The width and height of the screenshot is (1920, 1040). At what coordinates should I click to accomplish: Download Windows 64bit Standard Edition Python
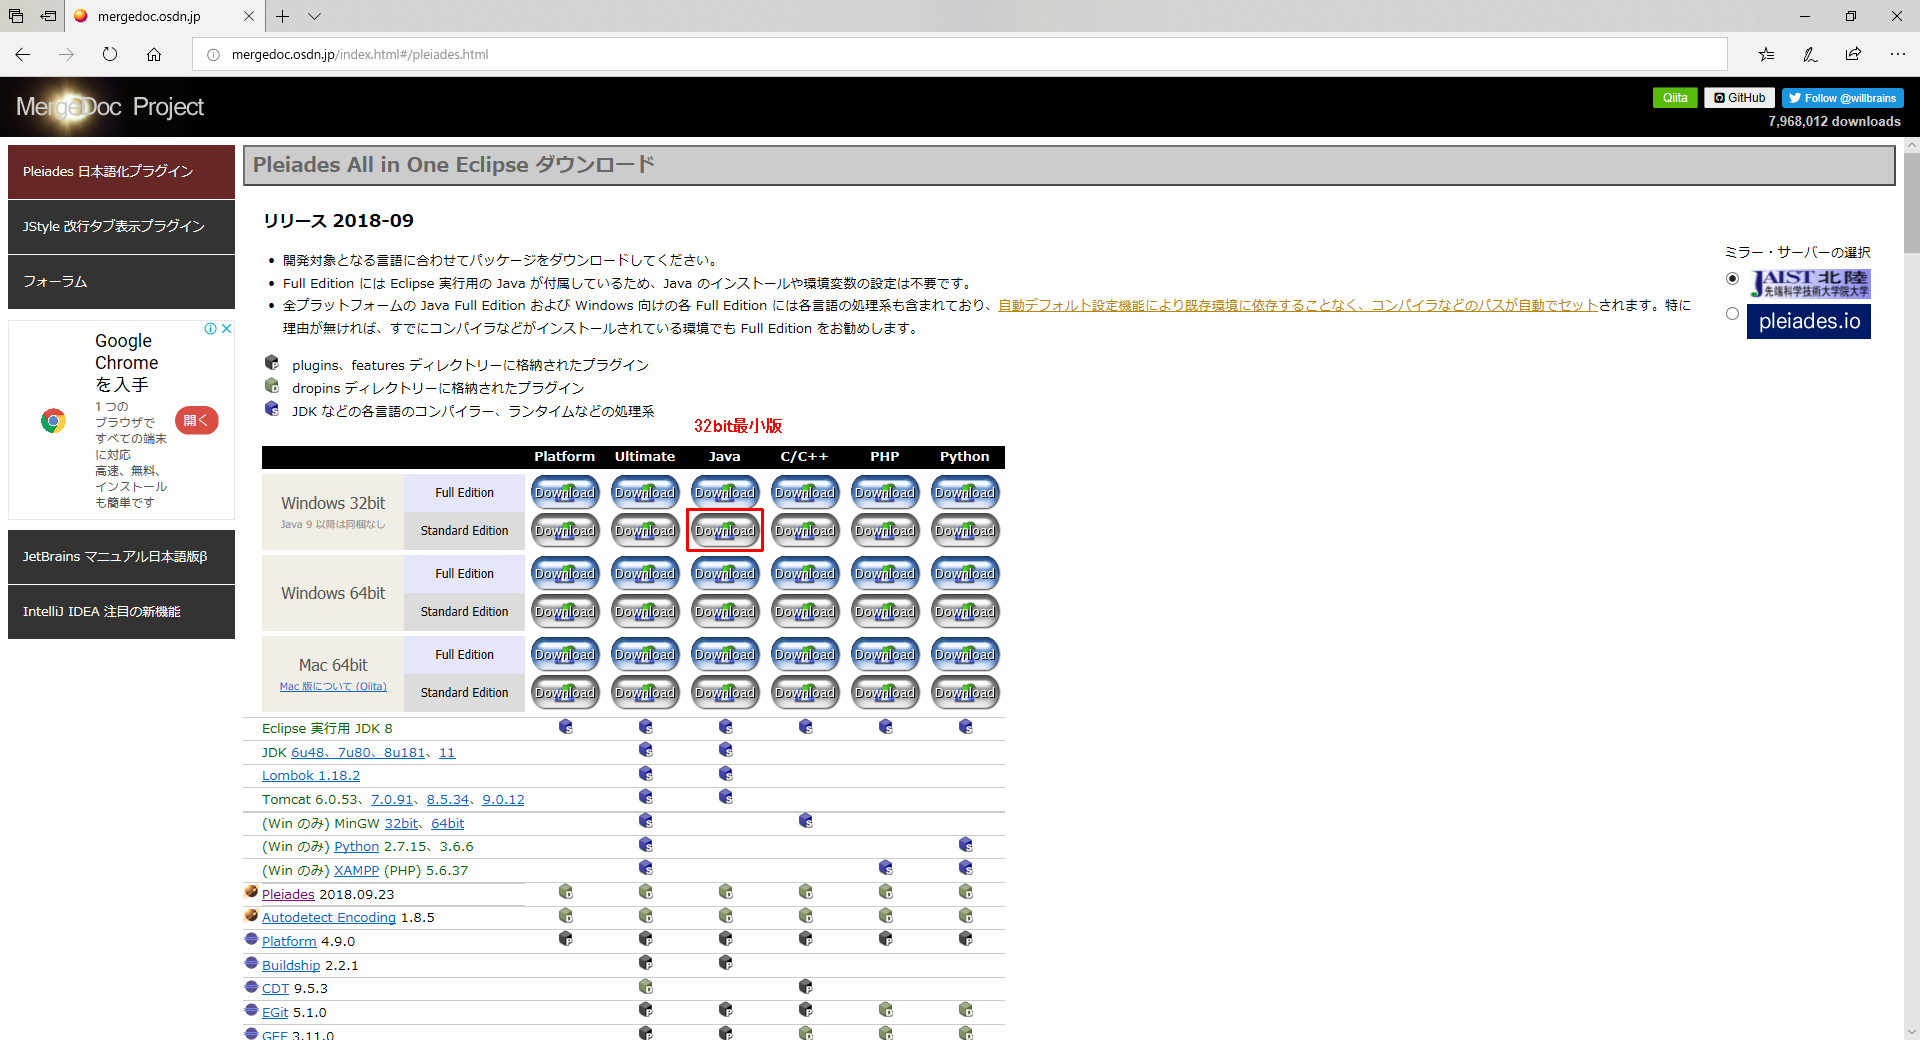click(x=965, y=612)
